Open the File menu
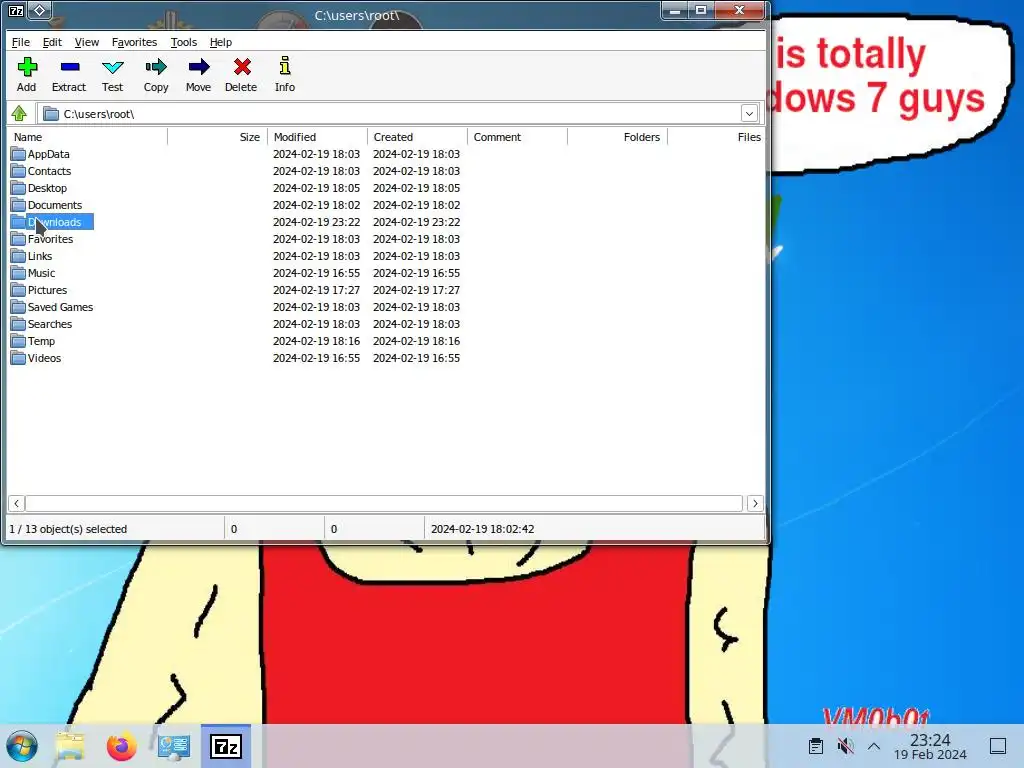Viewport: 1024px width, 768px height. 21,42
